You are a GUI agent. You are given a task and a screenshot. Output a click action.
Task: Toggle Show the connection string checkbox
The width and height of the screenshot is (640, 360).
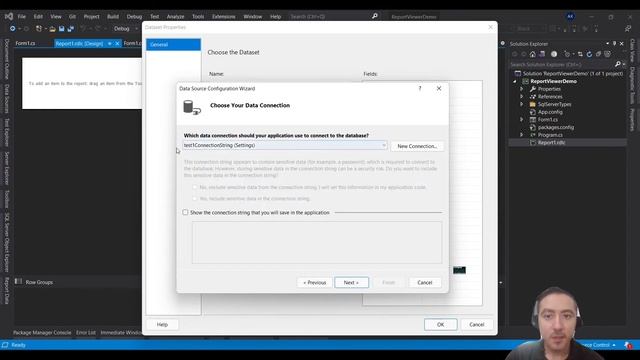[x=185, y=212]
